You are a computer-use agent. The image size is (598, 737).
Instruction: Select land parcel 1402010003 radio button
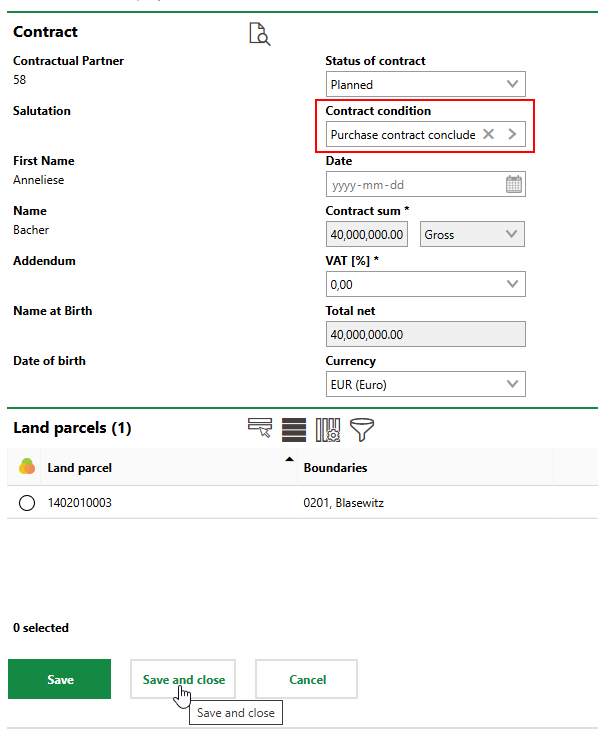pos(27,502)
